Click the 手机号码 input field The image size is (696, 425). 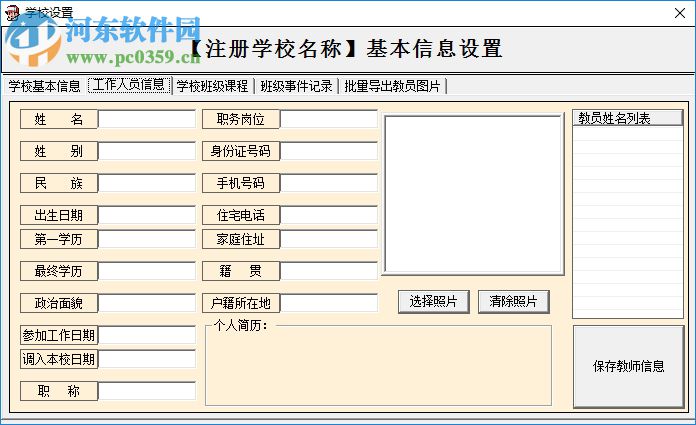point(329,183)
